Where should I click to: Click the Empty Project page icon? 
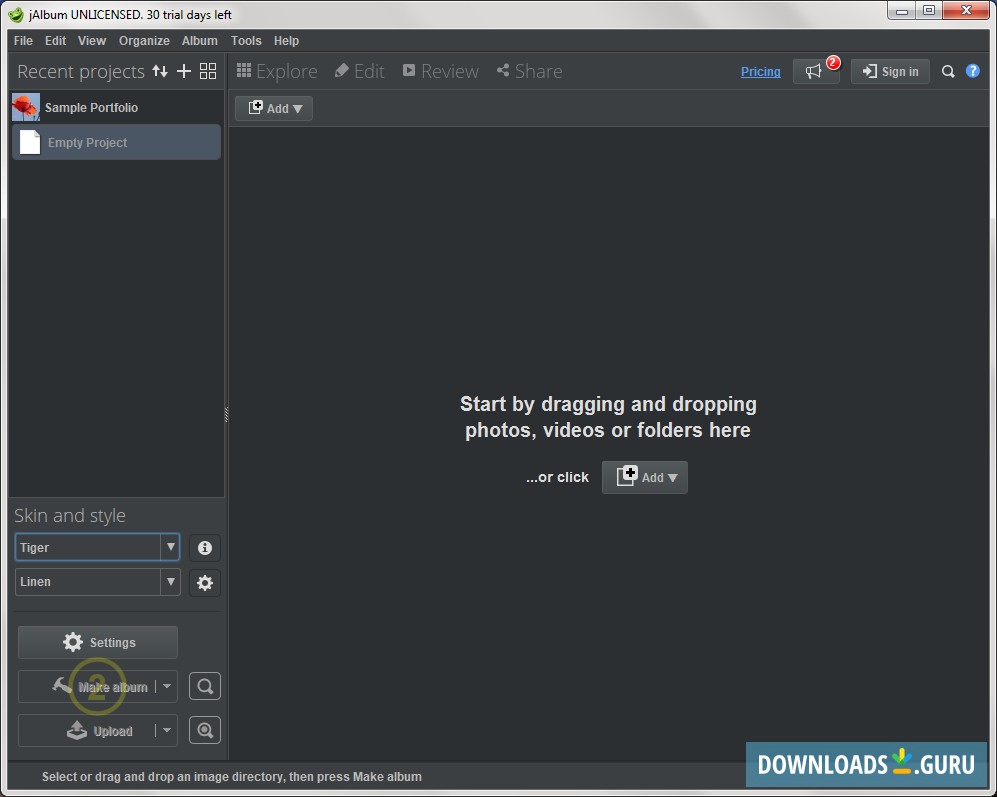coord(30,142)
